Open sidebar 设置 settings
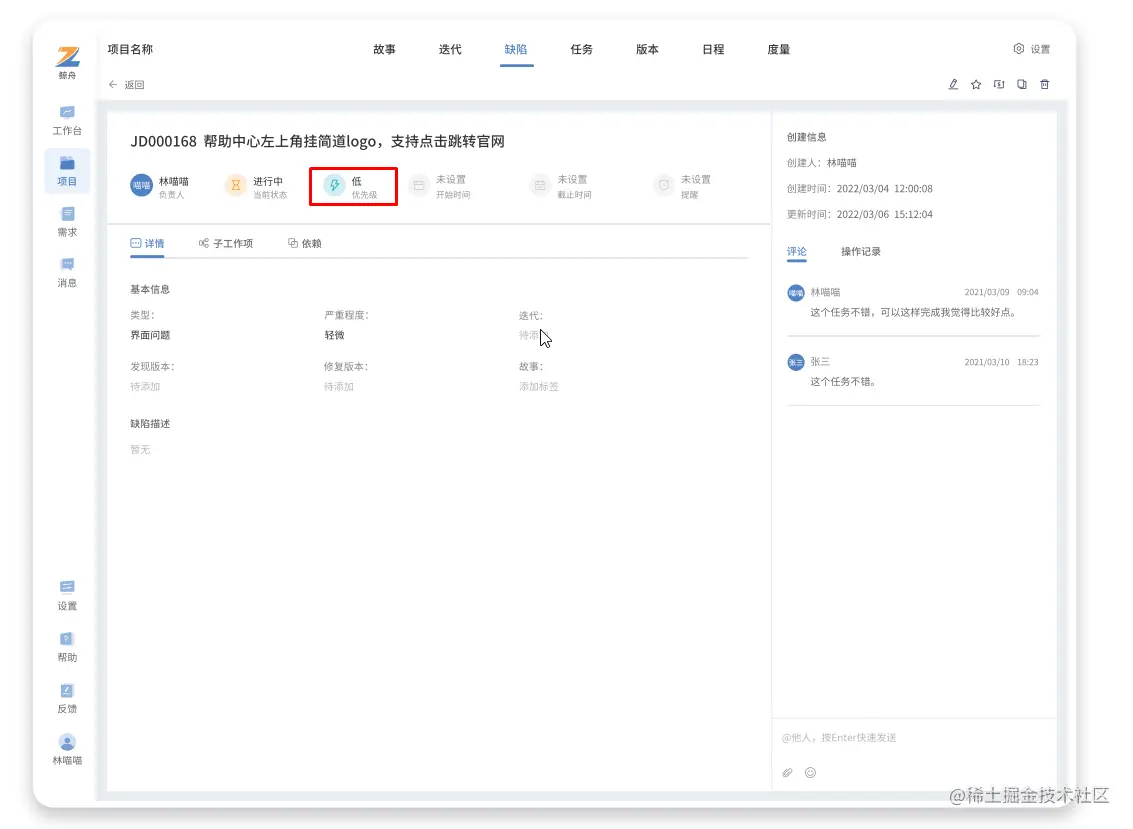This screenshot has width=1133, height=829. 66,596
